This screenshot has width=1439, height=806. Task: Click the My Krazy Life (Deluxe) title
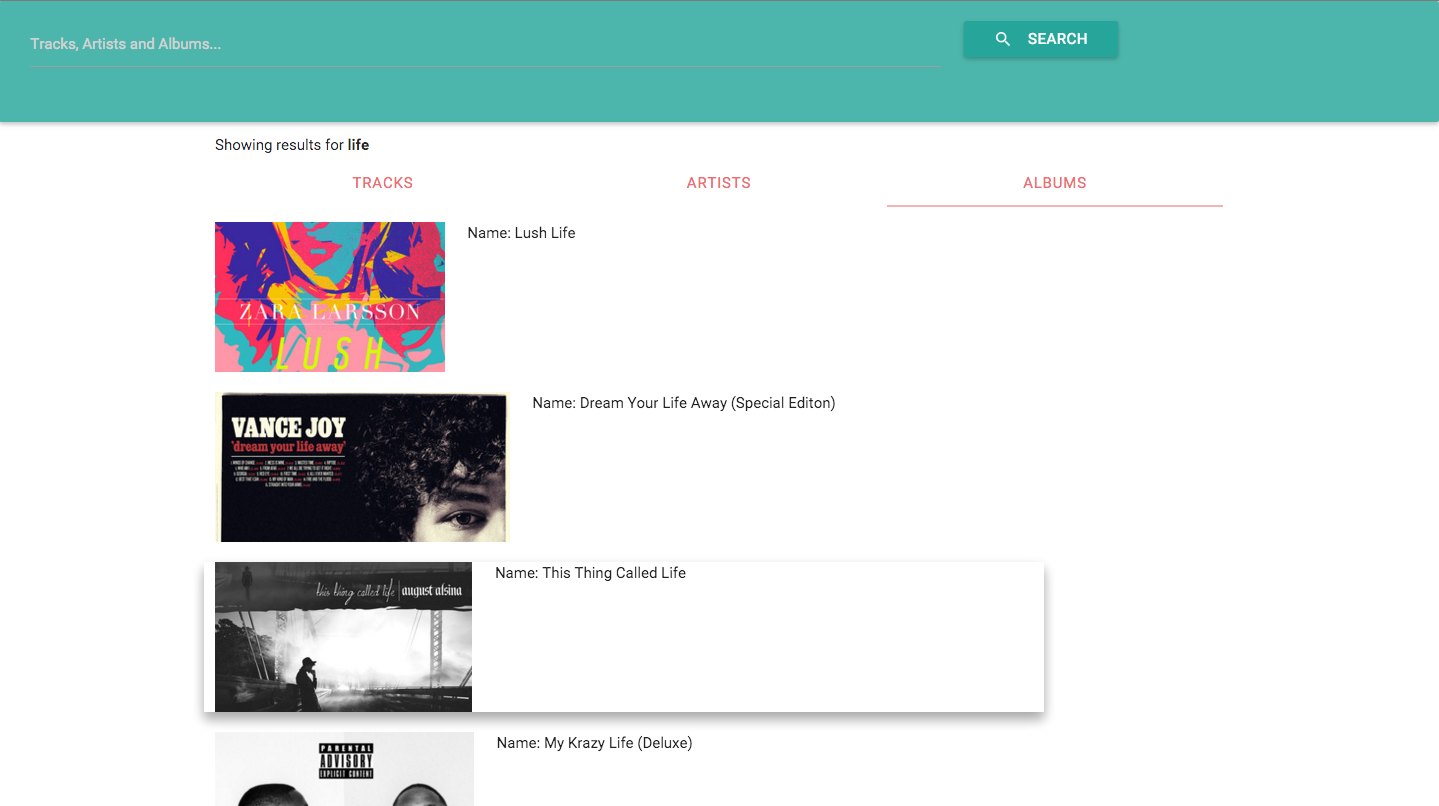pyautogui.click(x=618, y=743)
